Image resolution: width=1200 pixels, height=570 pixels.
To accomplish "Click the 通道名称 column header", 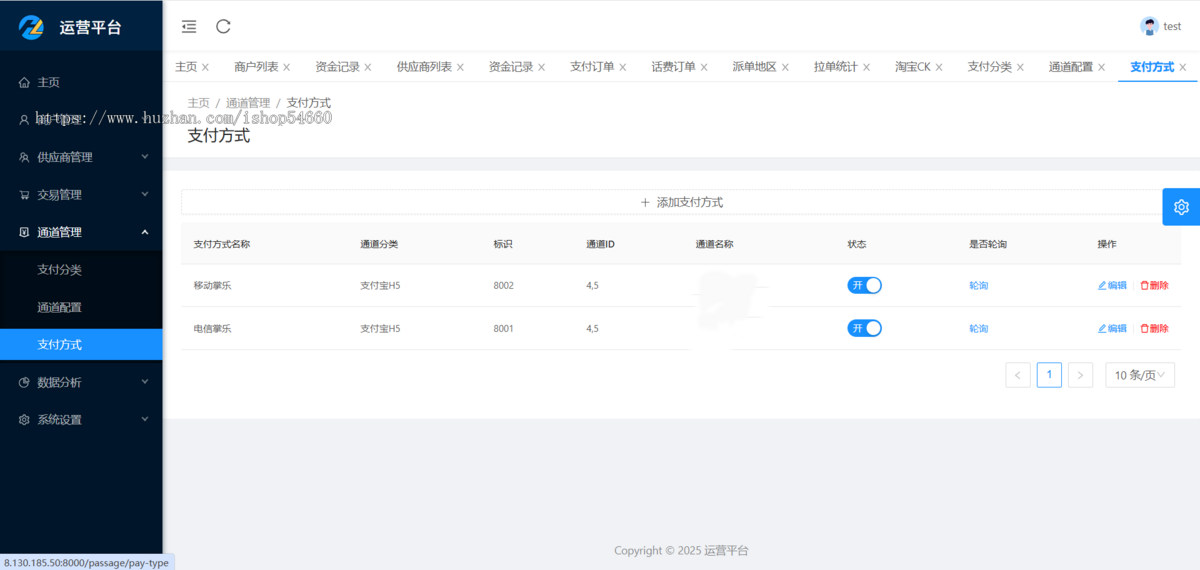I will tap(714, 244).
